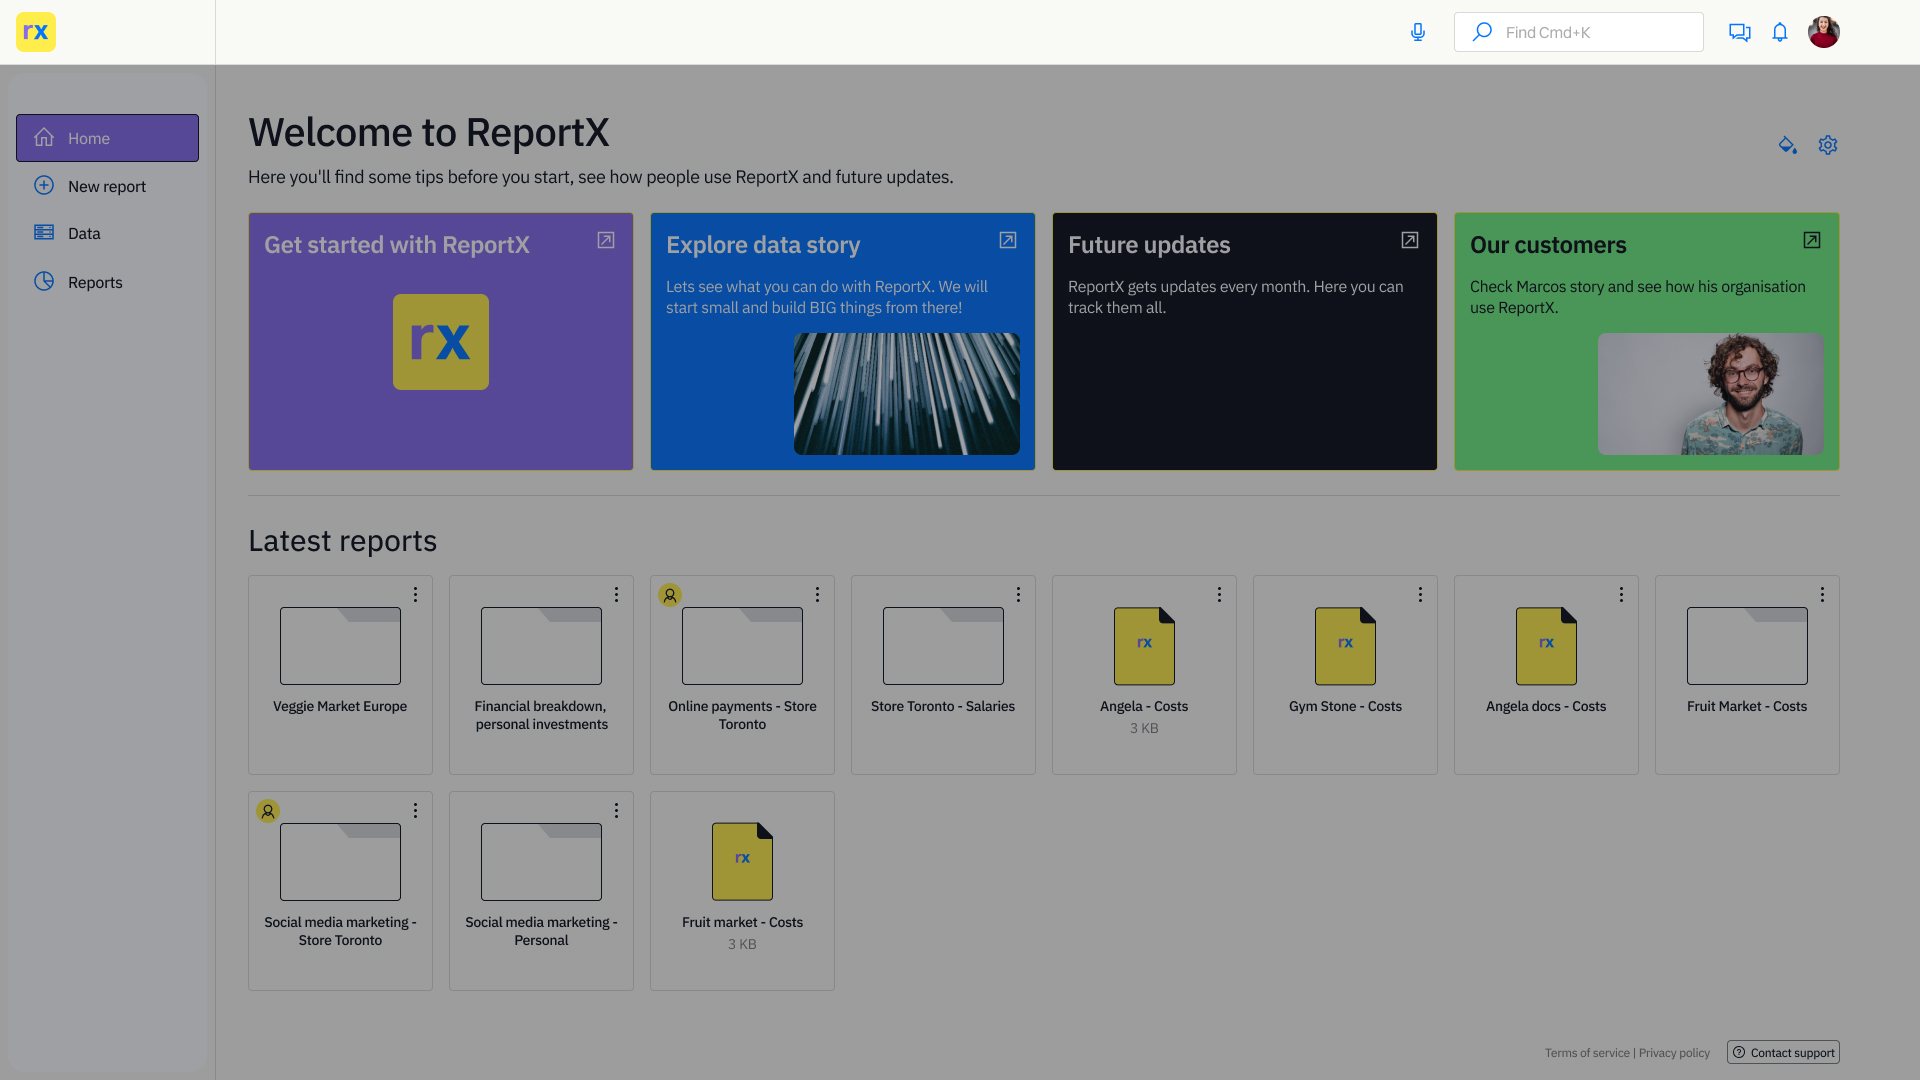This screenshot has height=1080, width=1920.
Task: Open more options for Fruit Market - Costs folder
Action: (x=1823, y=595)
